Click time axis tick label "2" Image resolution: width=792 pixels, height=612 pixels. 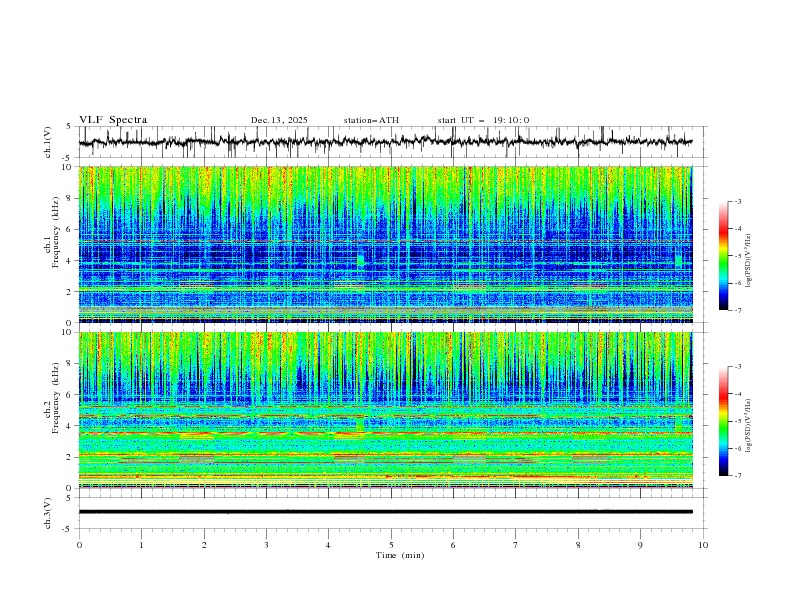204,545
